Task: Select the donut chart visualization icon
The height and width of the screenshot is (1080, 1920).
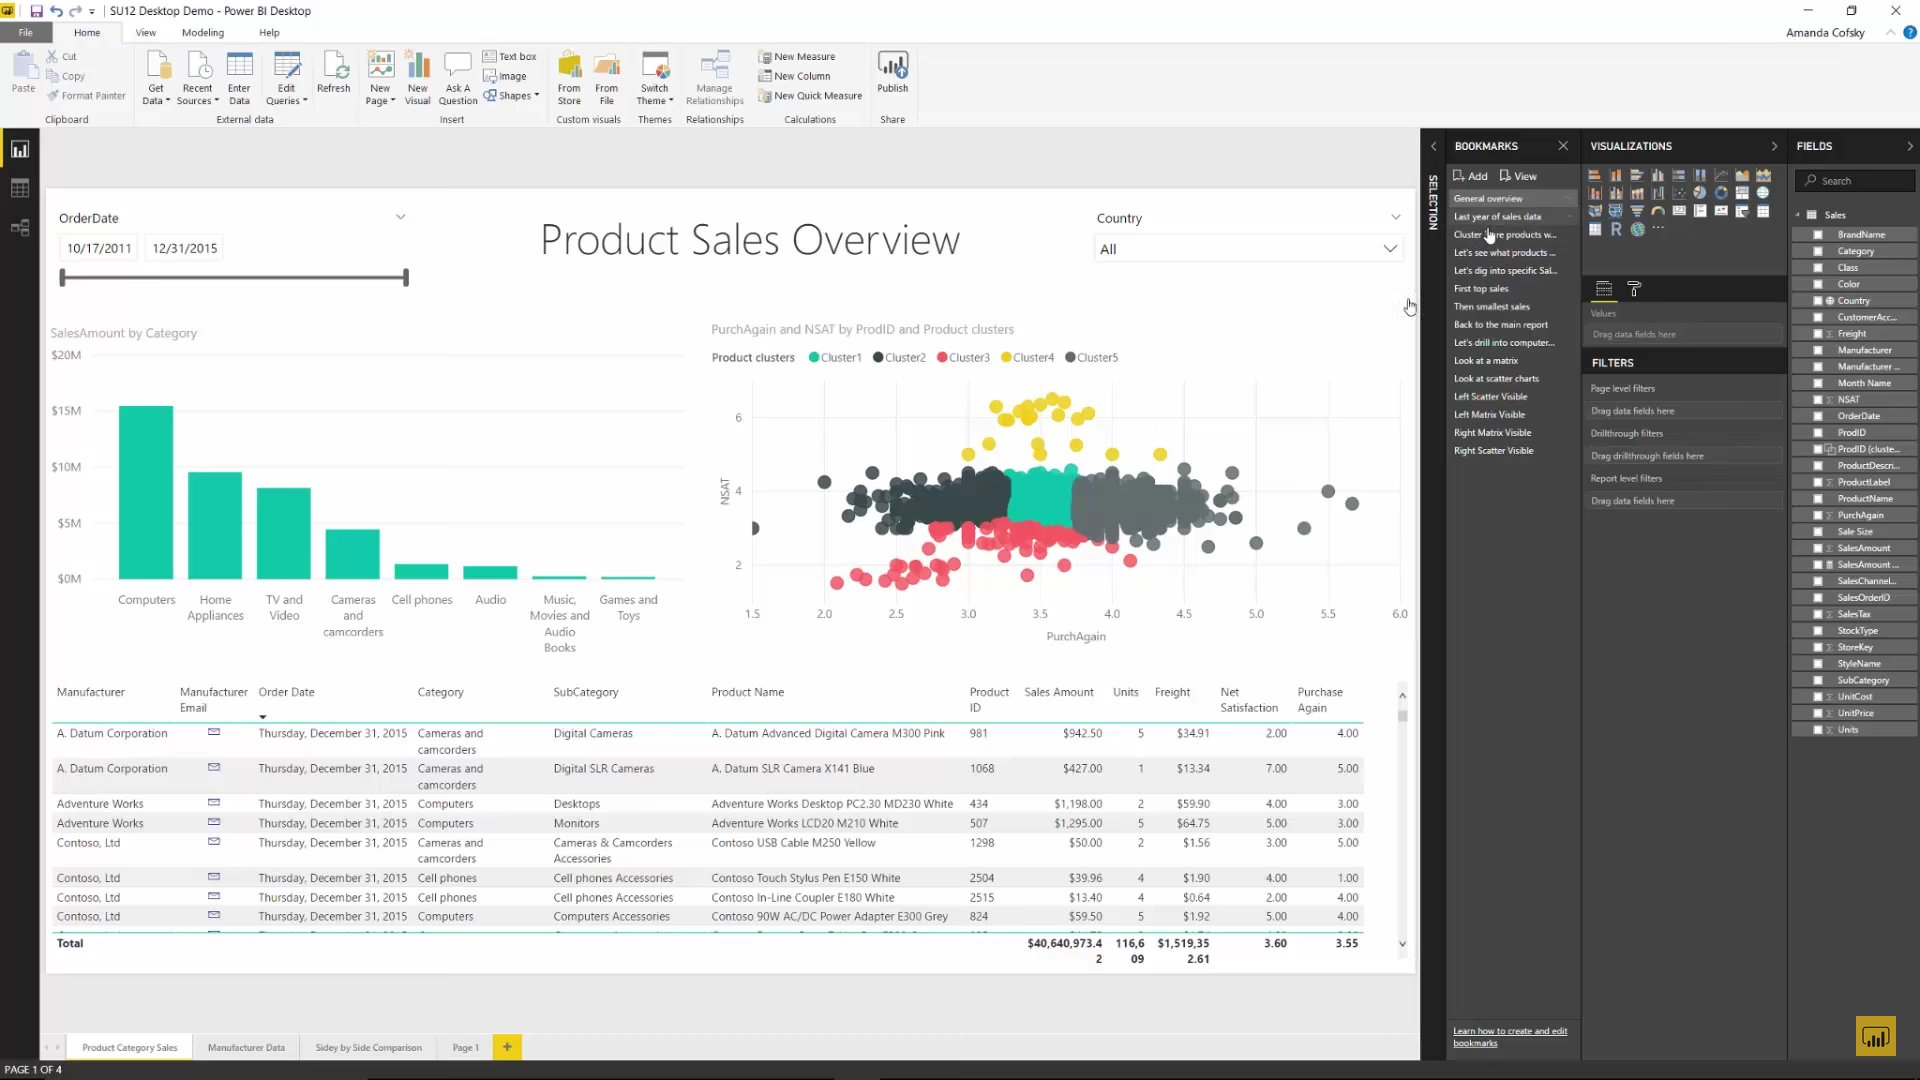Action: click(x=1721, y=193)
